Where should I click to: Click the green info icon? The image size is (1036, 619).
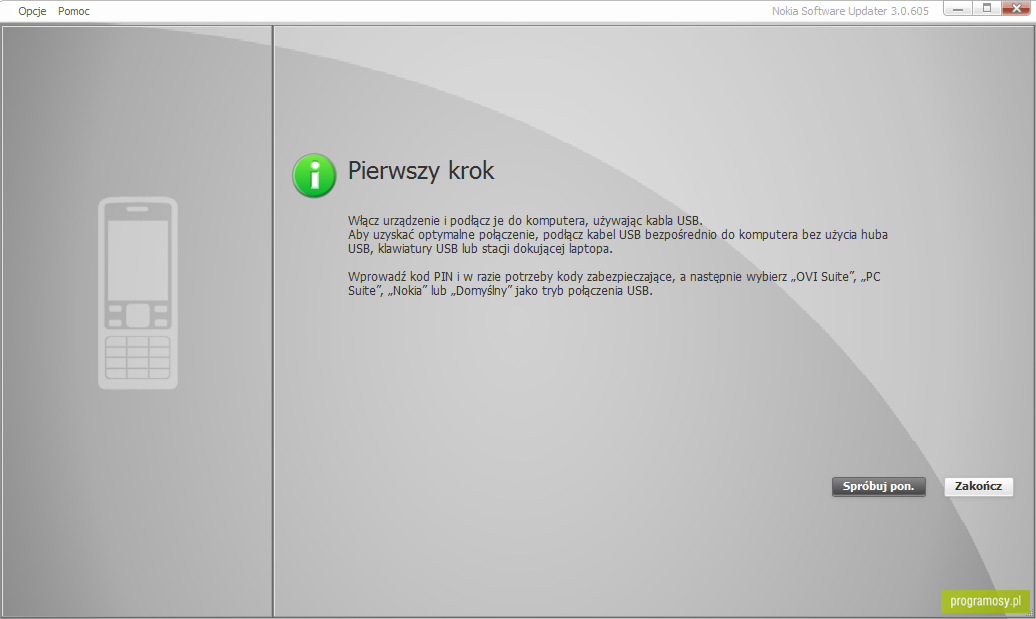point(314,175)
